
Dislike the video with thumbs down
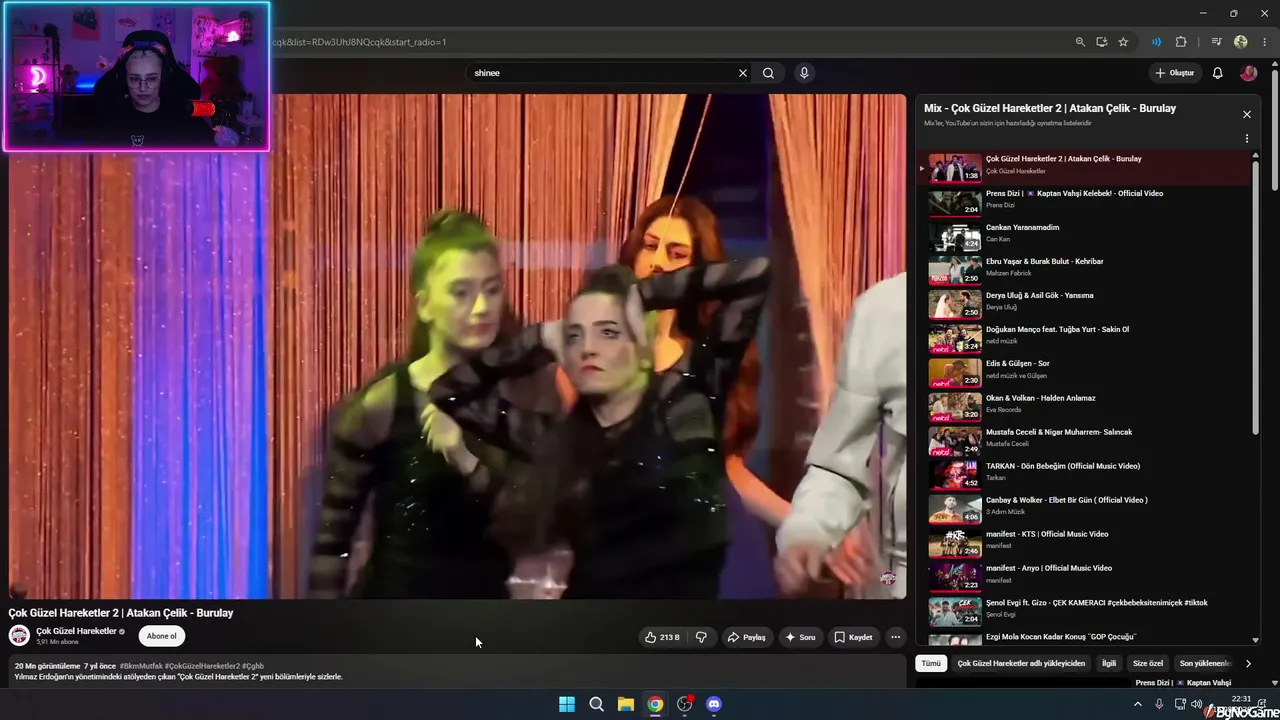coord(701,637)
